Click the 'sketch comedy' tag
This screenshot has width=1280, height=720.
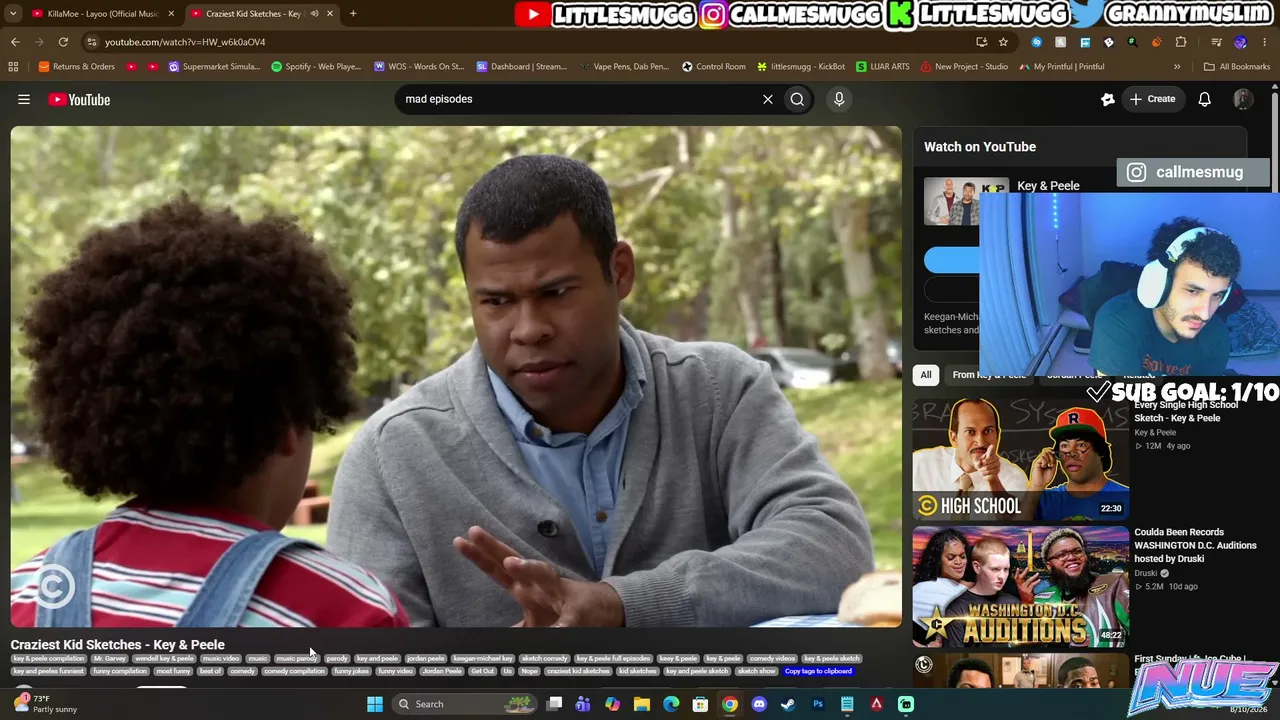point(545,659)
